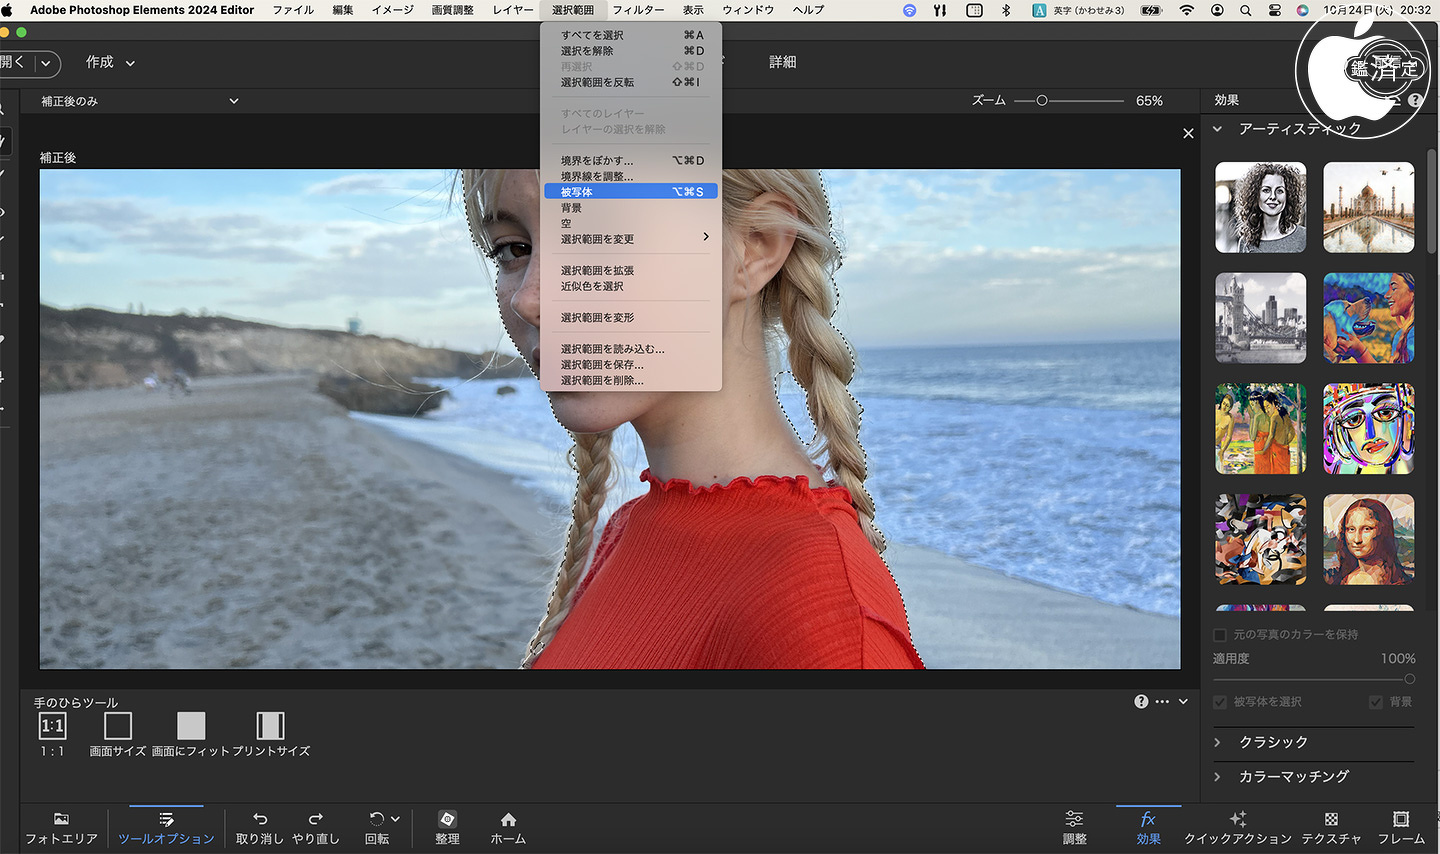Screen dimensions: 1440x854
Task: Apply the Mona Lisa artistic effect thumbnail
Action: [1368, 539]
